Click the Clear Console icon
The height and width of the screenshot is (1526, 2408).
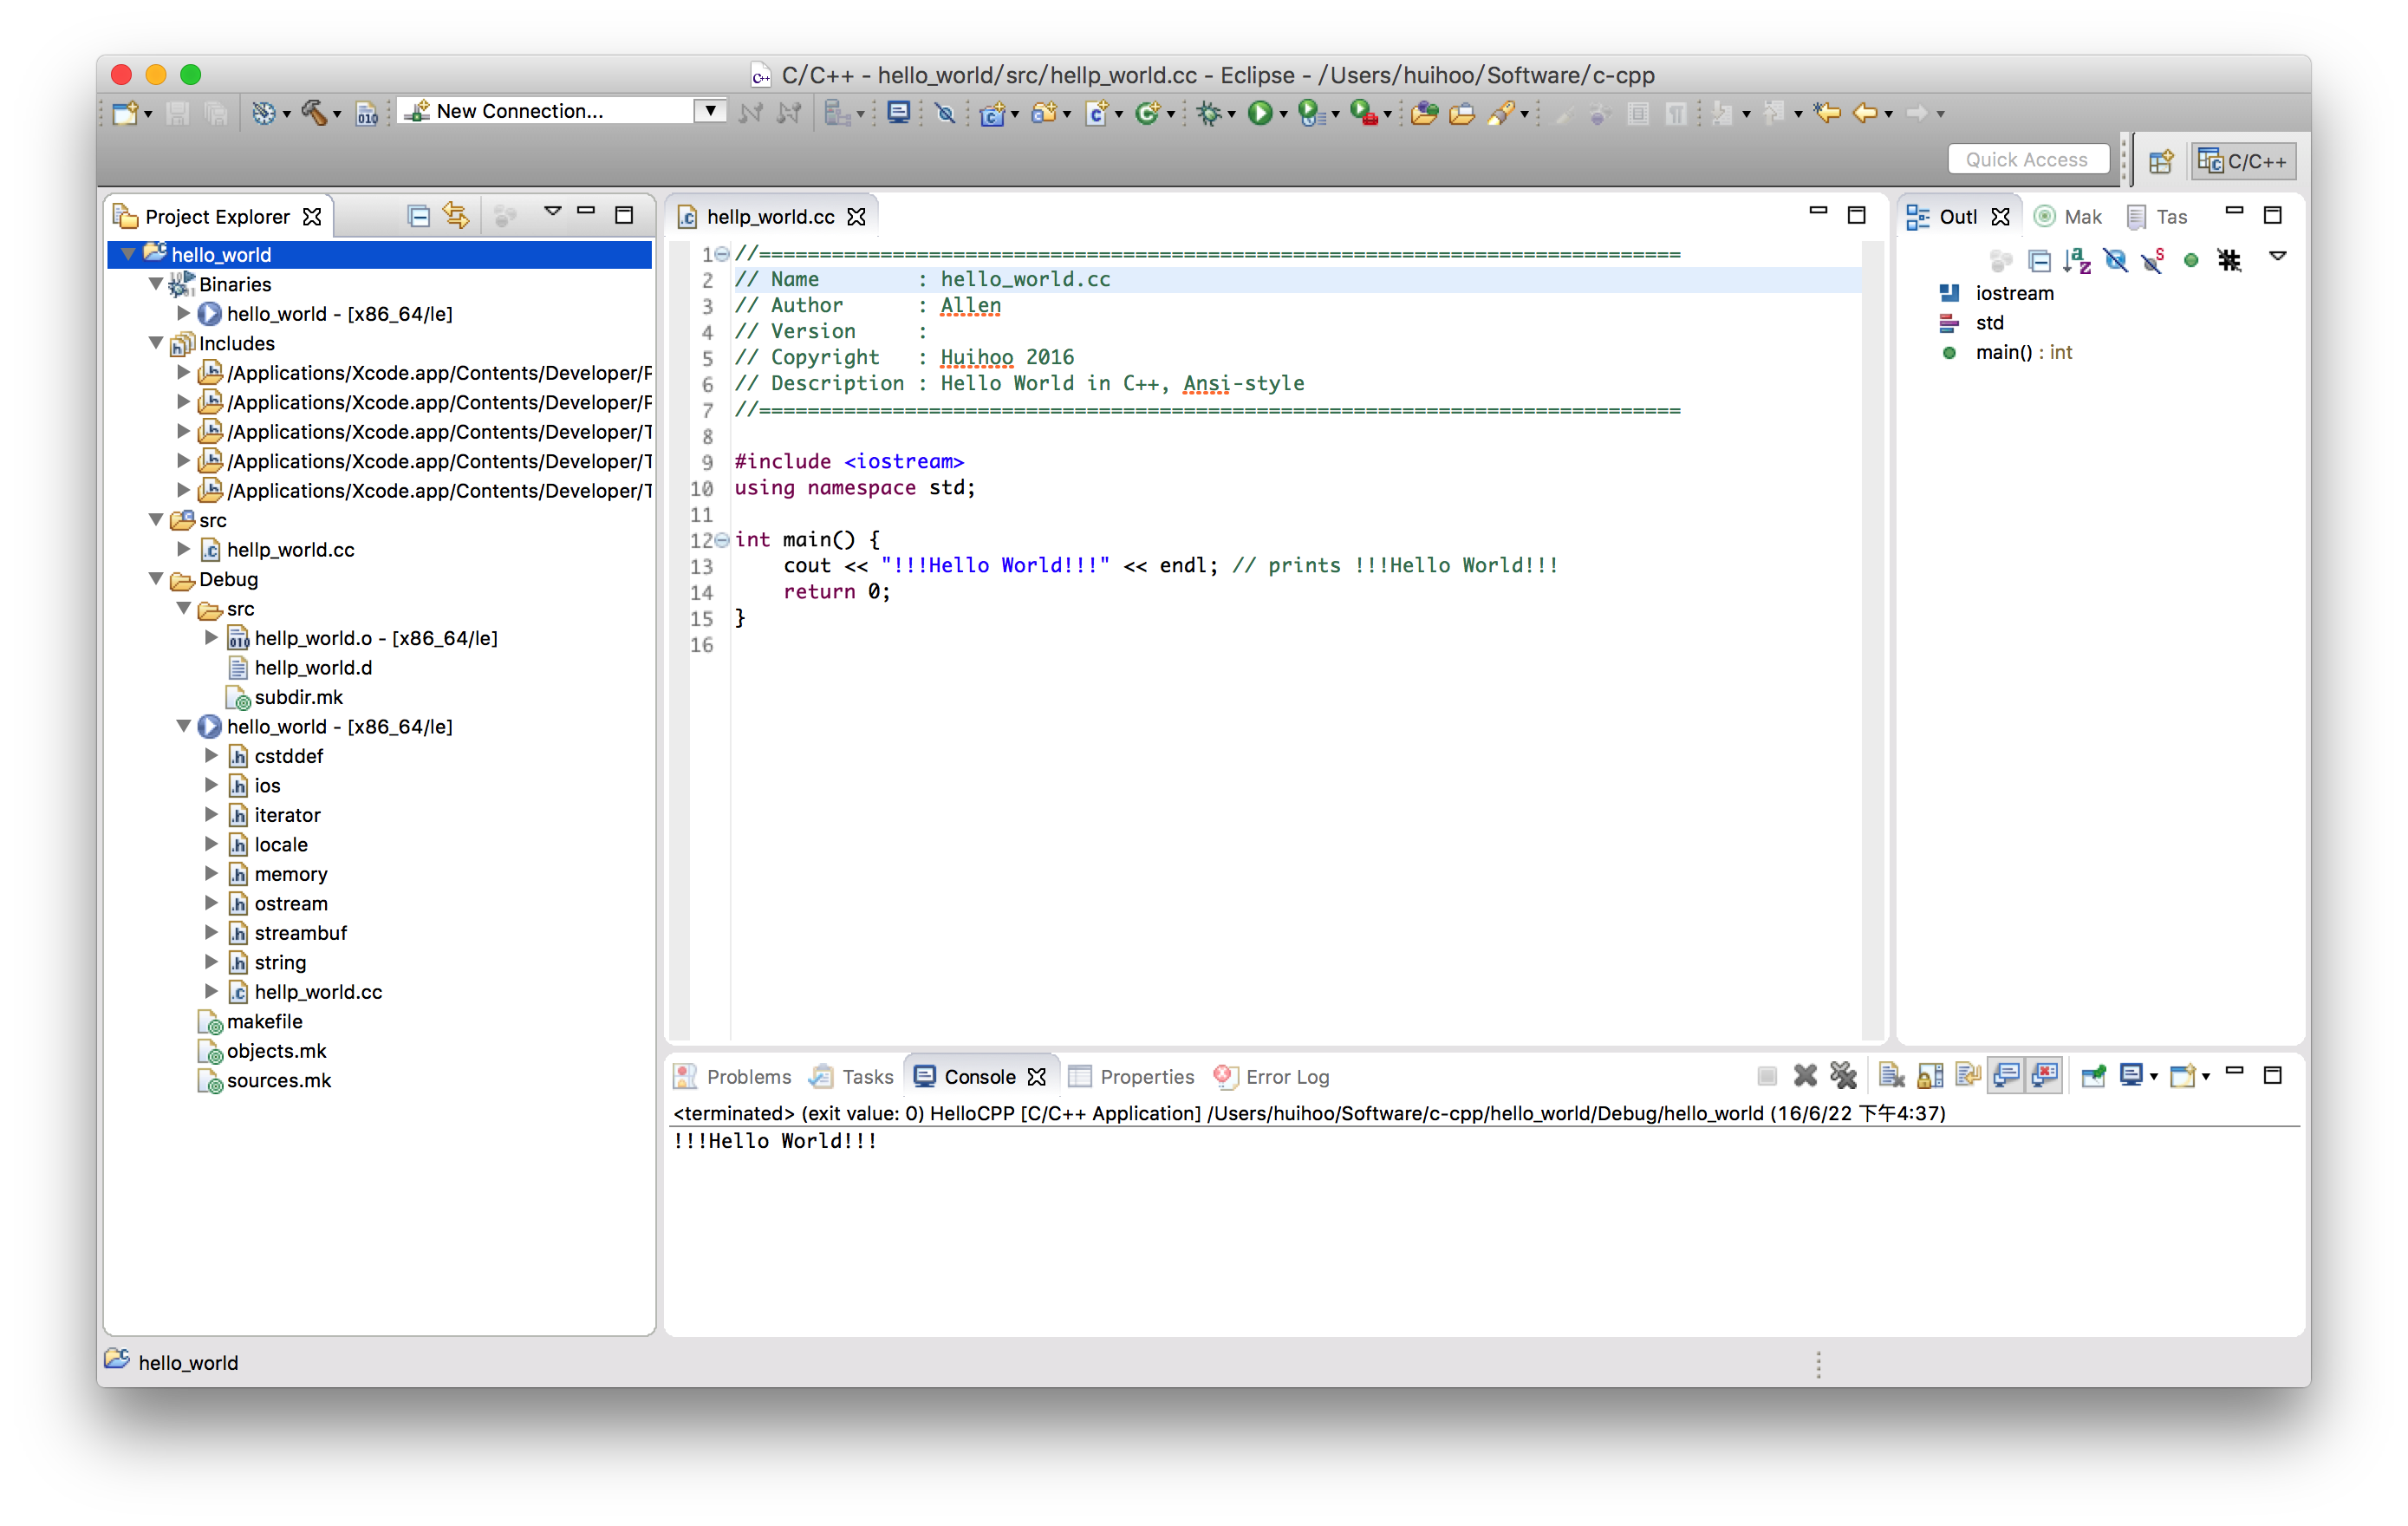click(x=1891, y=1076)
